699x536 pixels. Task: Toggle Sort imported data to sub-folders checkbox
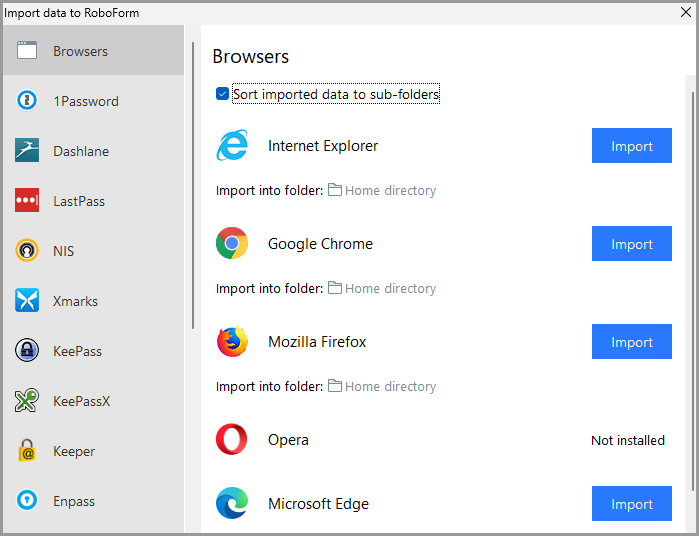coord(222,94)
